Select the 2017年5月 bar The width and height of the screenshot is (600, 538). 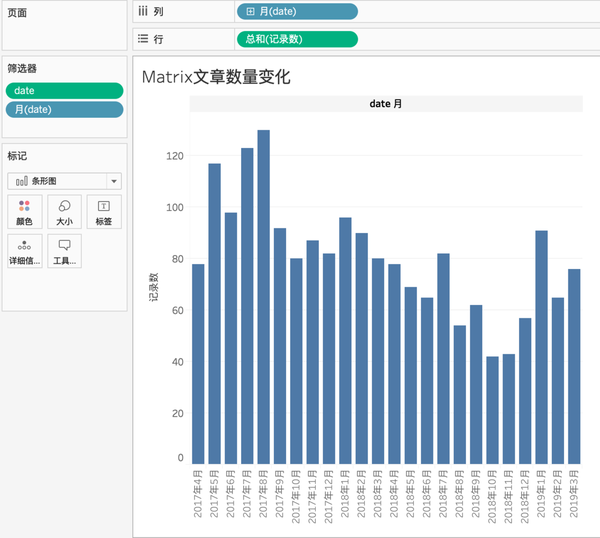[x=215, y=314]
